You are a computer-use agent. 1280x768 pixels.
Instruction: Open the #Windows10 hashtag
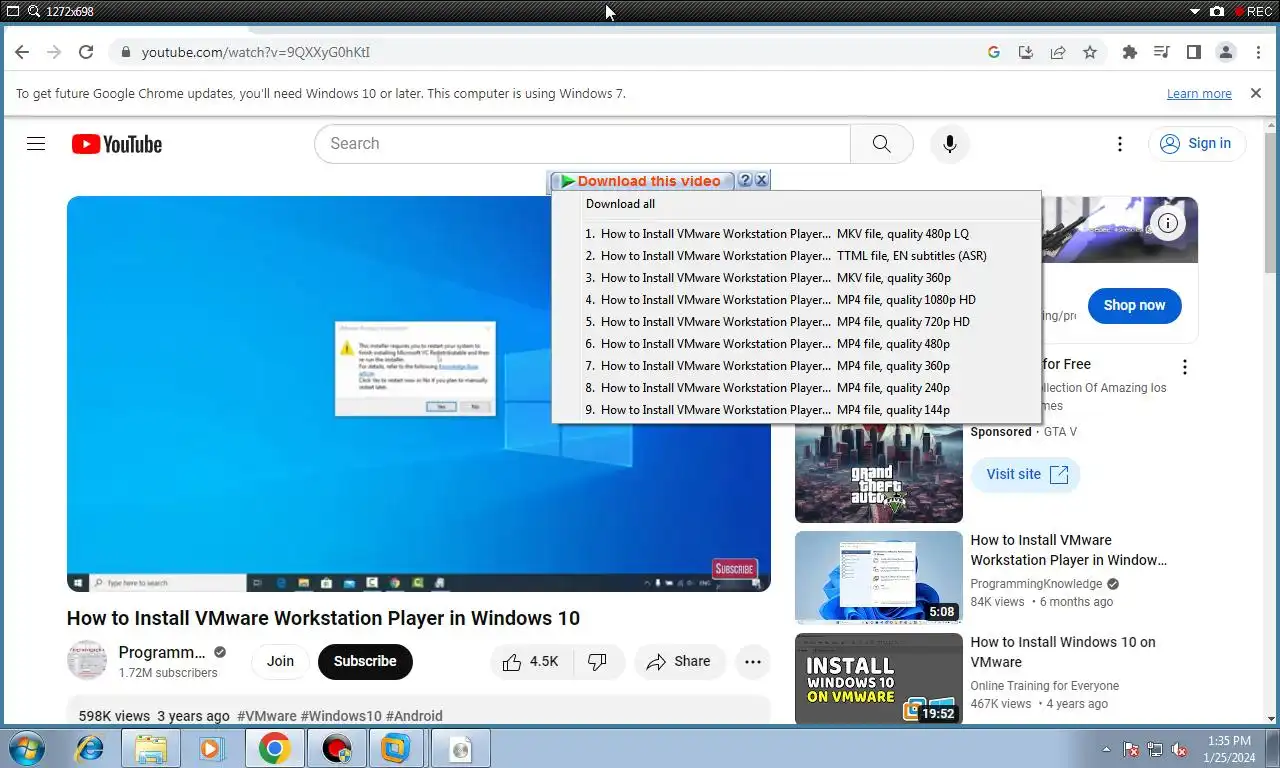coord(341,716)
